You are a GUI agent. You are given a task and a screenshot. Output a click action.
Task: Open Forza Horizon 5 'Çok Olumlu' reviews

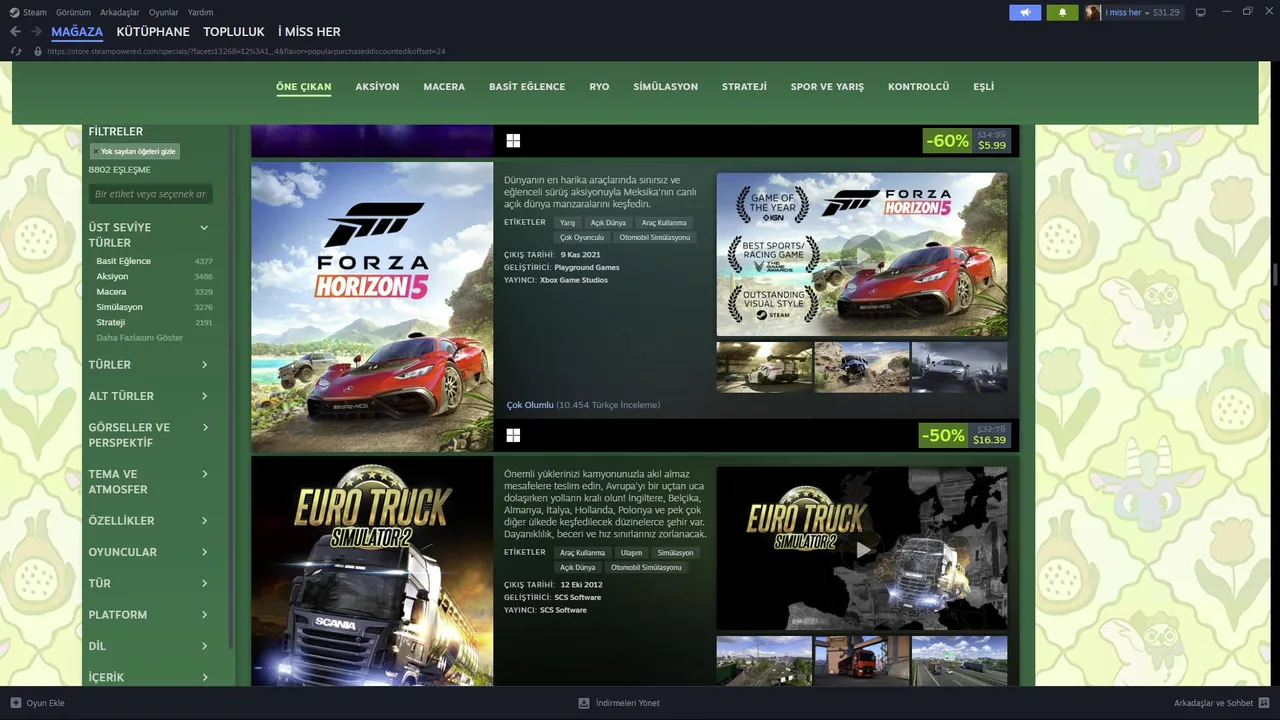point(530,405)
